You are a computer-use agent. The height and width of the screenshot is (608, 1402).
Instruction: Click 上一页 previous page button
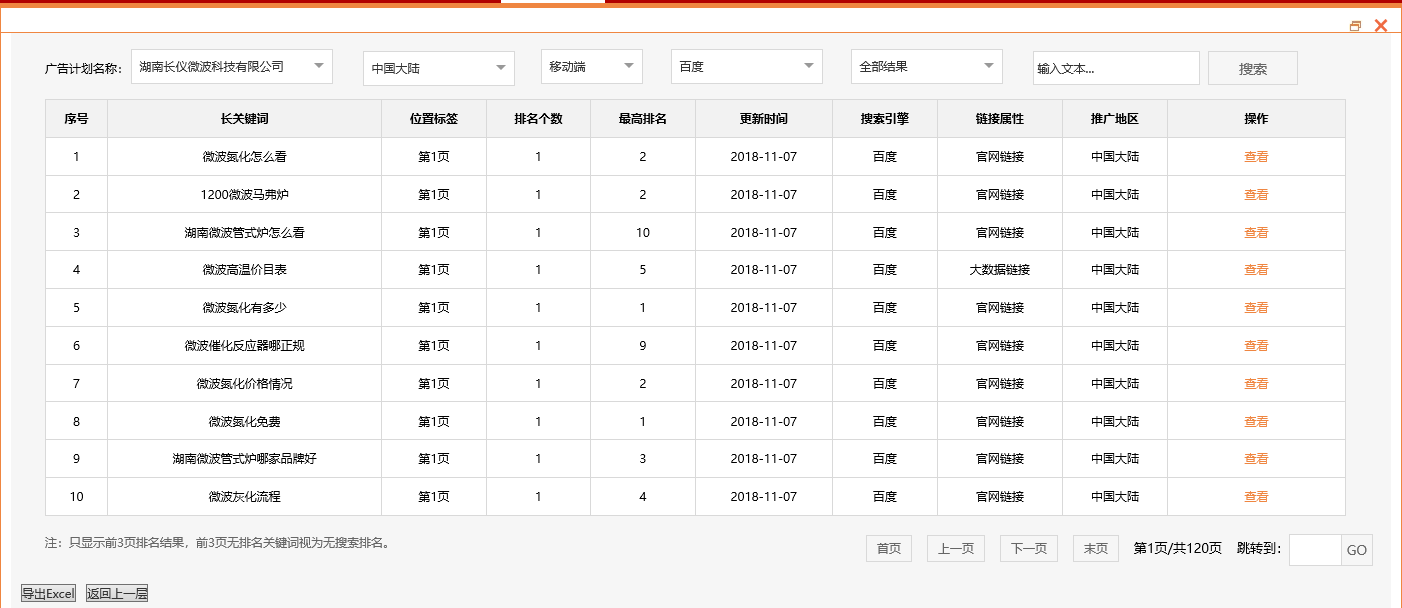[x=955, y=548]
